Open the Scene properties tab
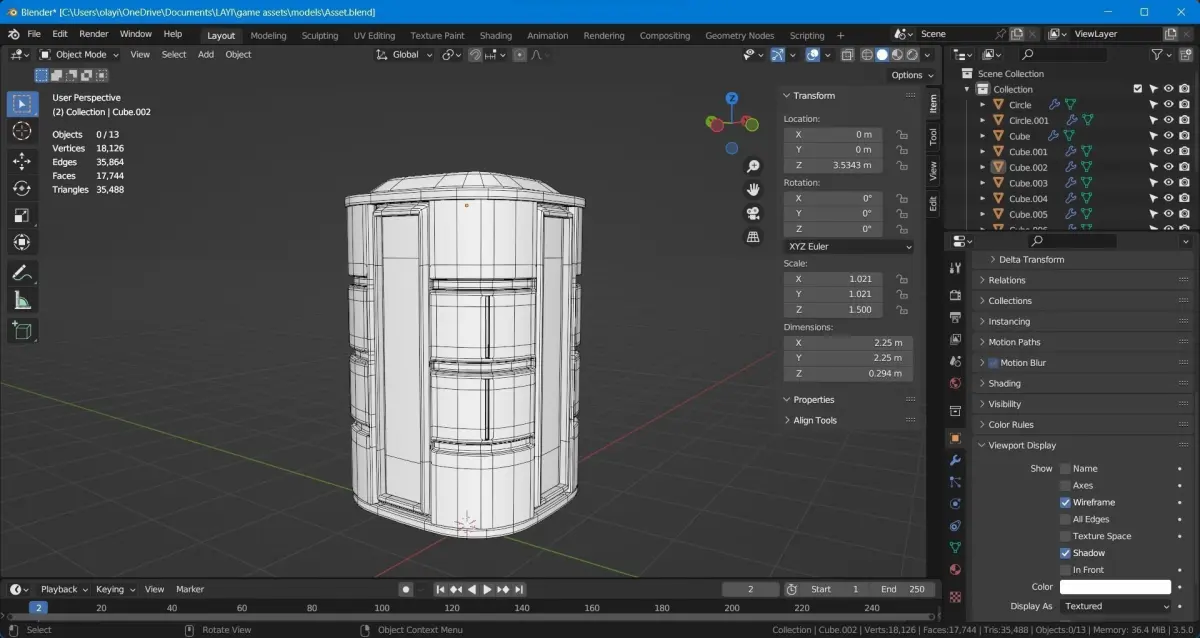The height and width of the screenshot is (638, 1200). (955, 361)
